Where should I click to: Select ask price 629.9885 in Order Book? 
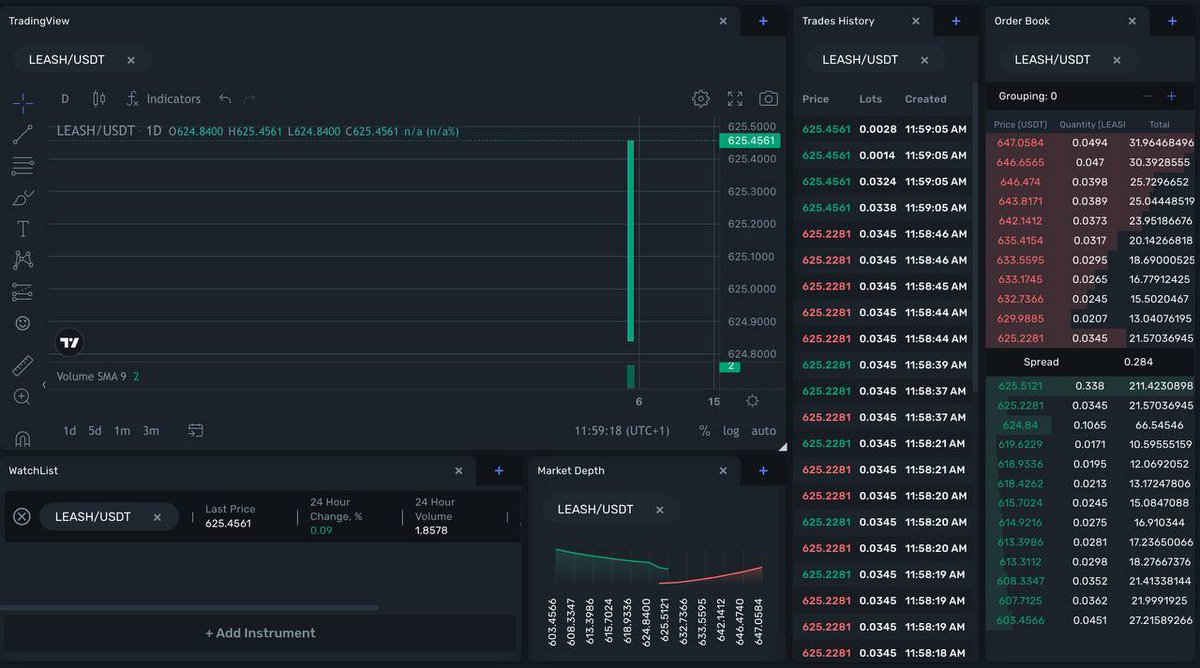pos(1020,319)
